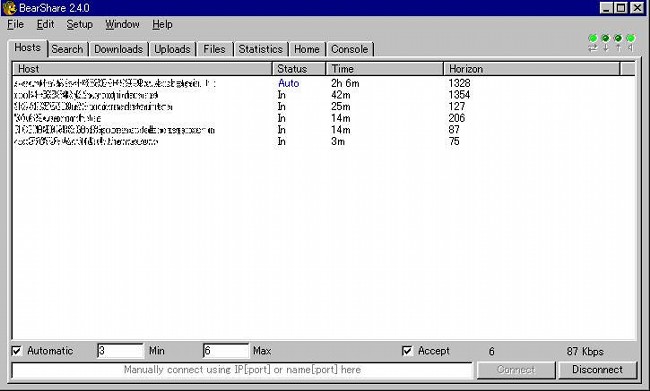This screenshot has height=391, width=650.
Task: Click the download indicator light above the down arrow
Action: 605,39
